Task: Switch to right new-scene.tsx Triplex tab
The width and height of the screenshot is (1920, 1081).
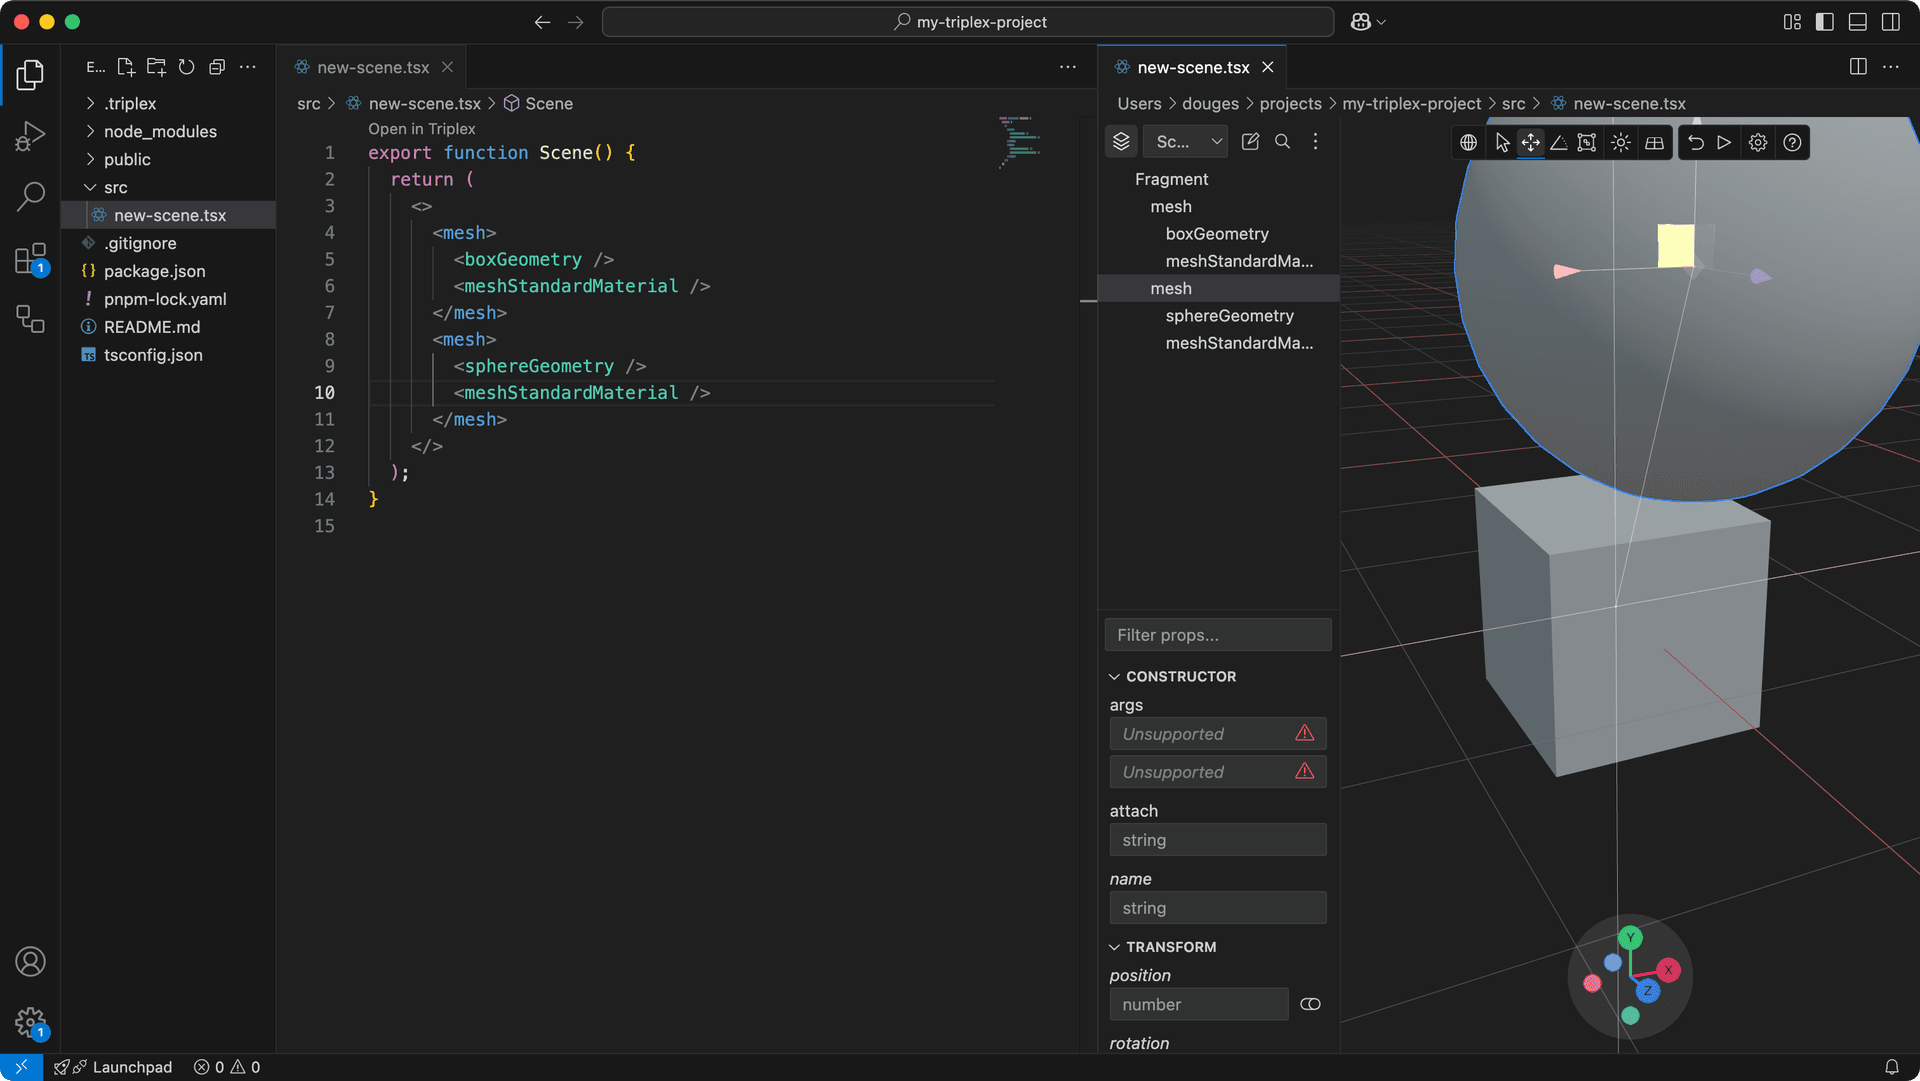Action: click(1192, 67)
